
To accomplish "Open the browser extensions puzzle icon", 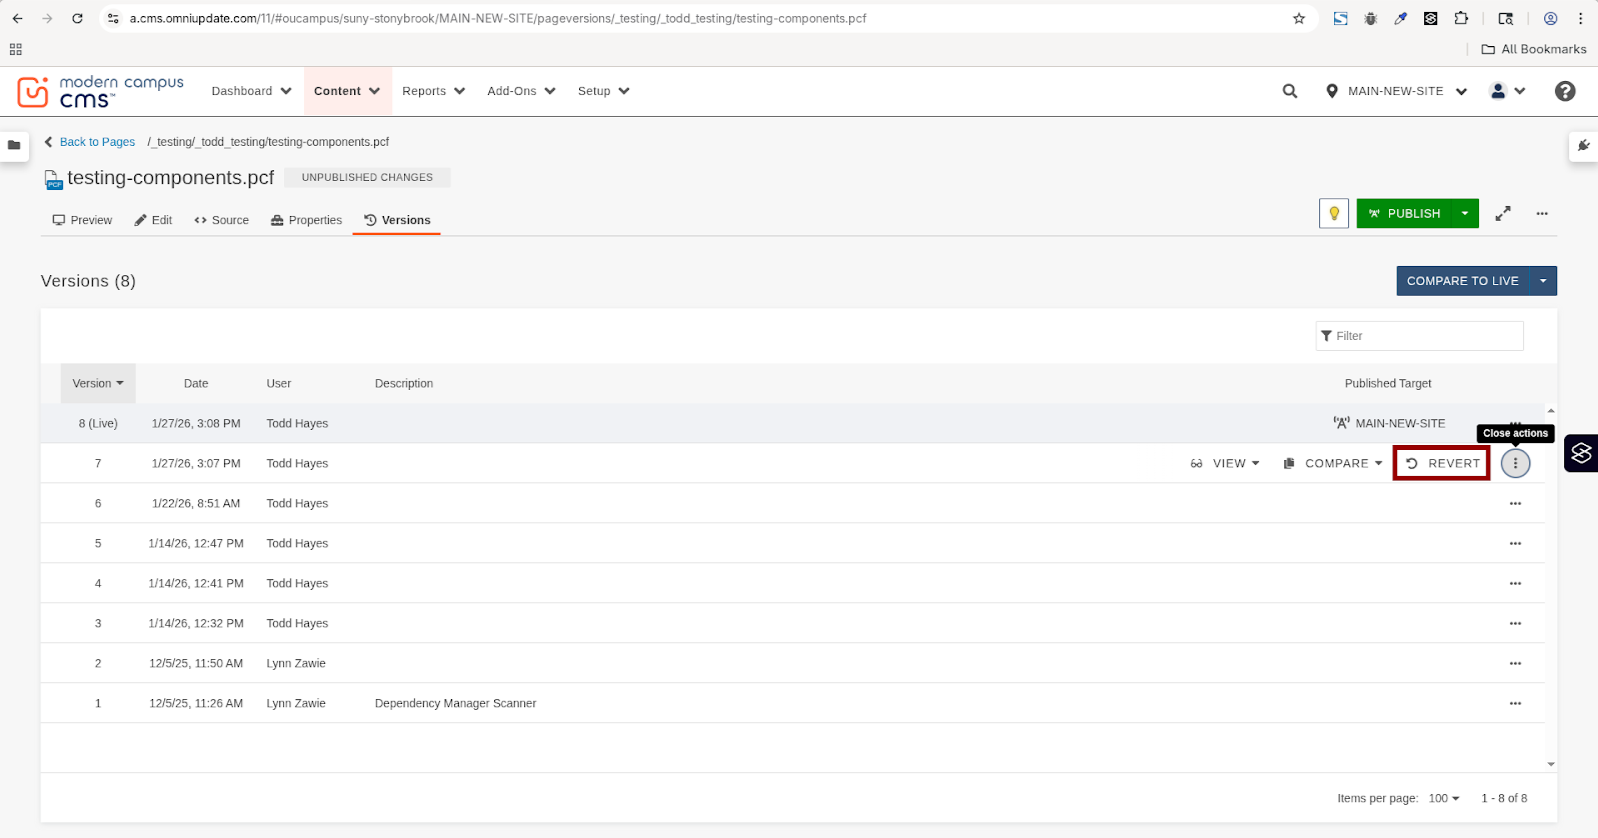I will (1461, 18).
